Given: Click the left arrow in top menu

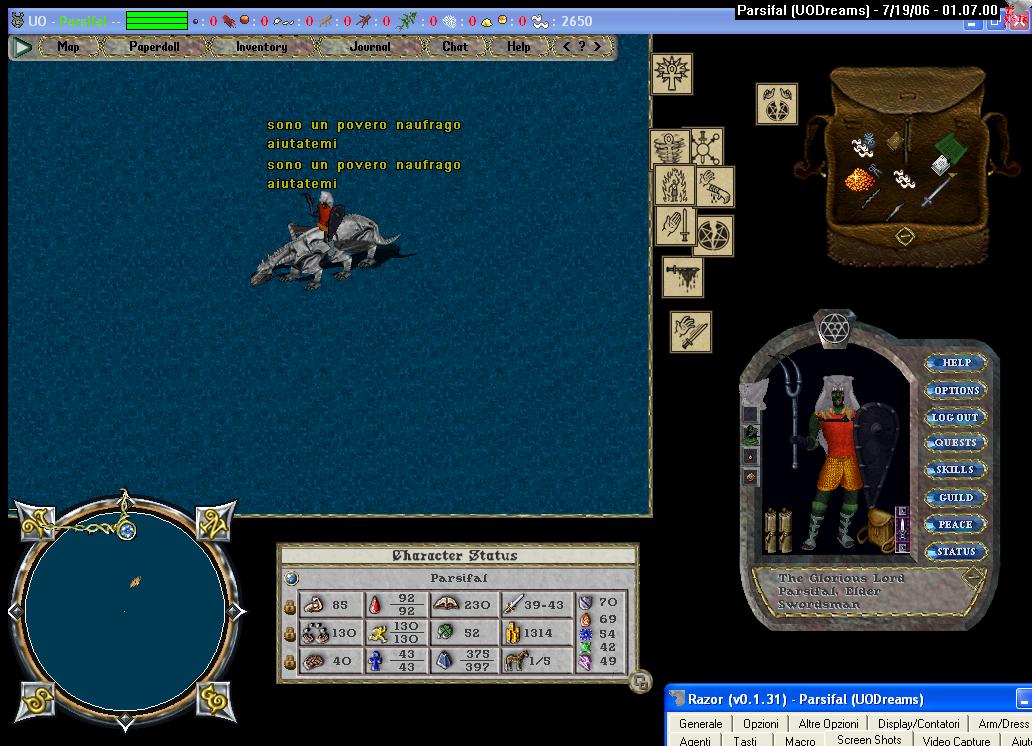Looking at the screenshot, I should (x=567, y=46).
